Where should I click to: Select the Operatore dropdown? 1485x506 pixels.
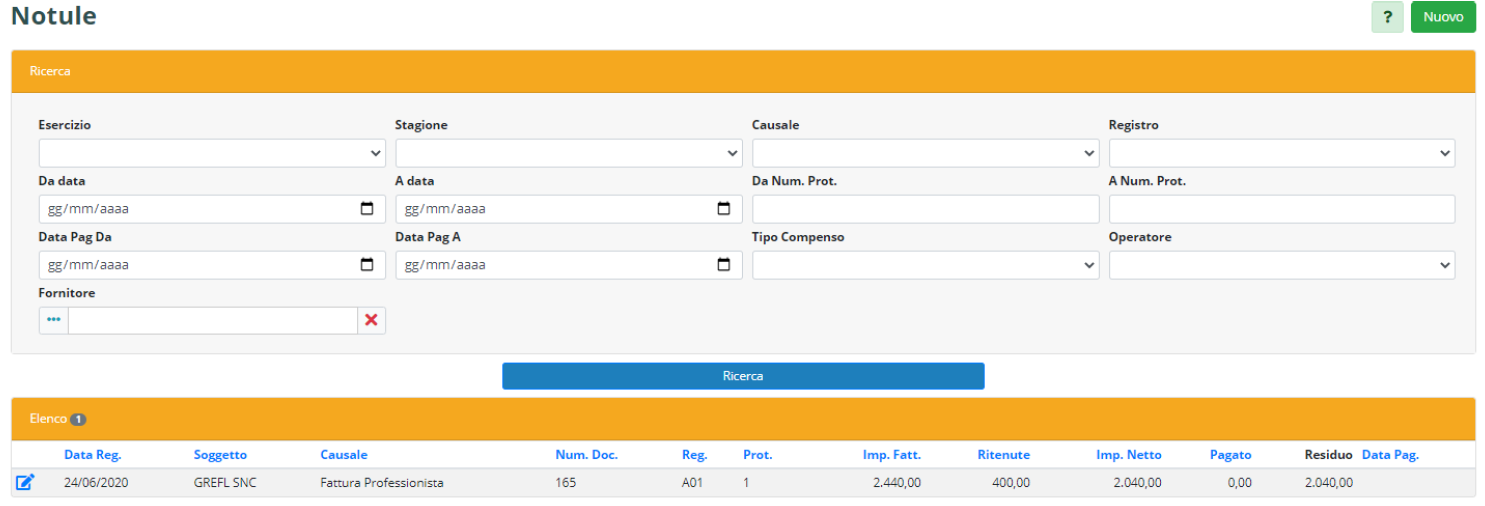tap(1281, 265)
